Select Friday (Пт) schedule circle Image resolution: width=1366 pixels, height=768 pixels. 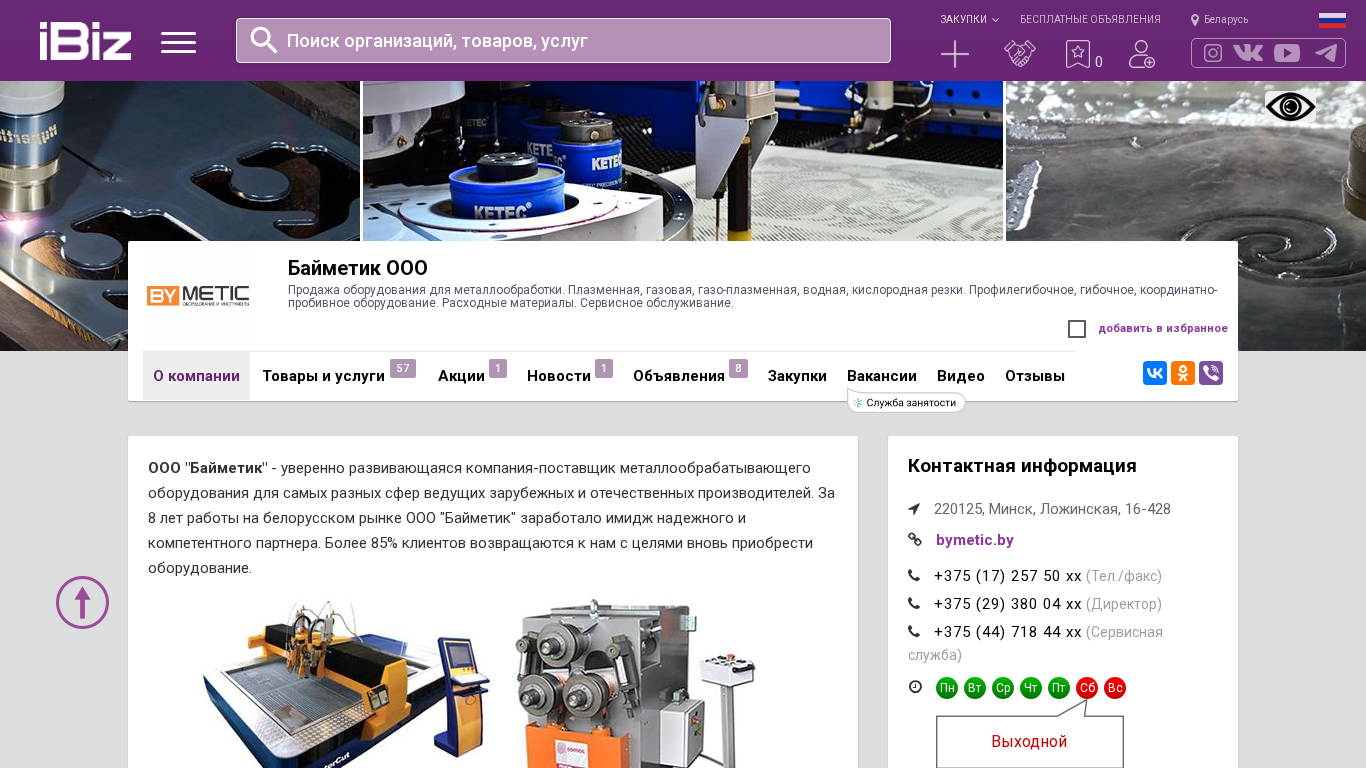click(x=1059, y=688)
